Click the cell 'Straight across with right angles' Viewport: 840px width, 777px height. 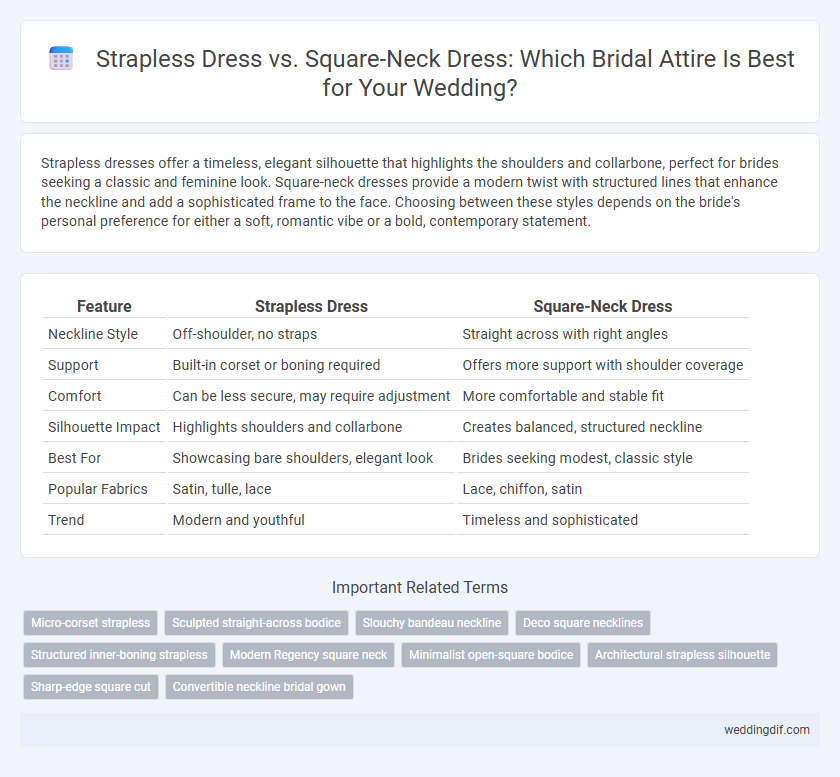coord(565,334)
